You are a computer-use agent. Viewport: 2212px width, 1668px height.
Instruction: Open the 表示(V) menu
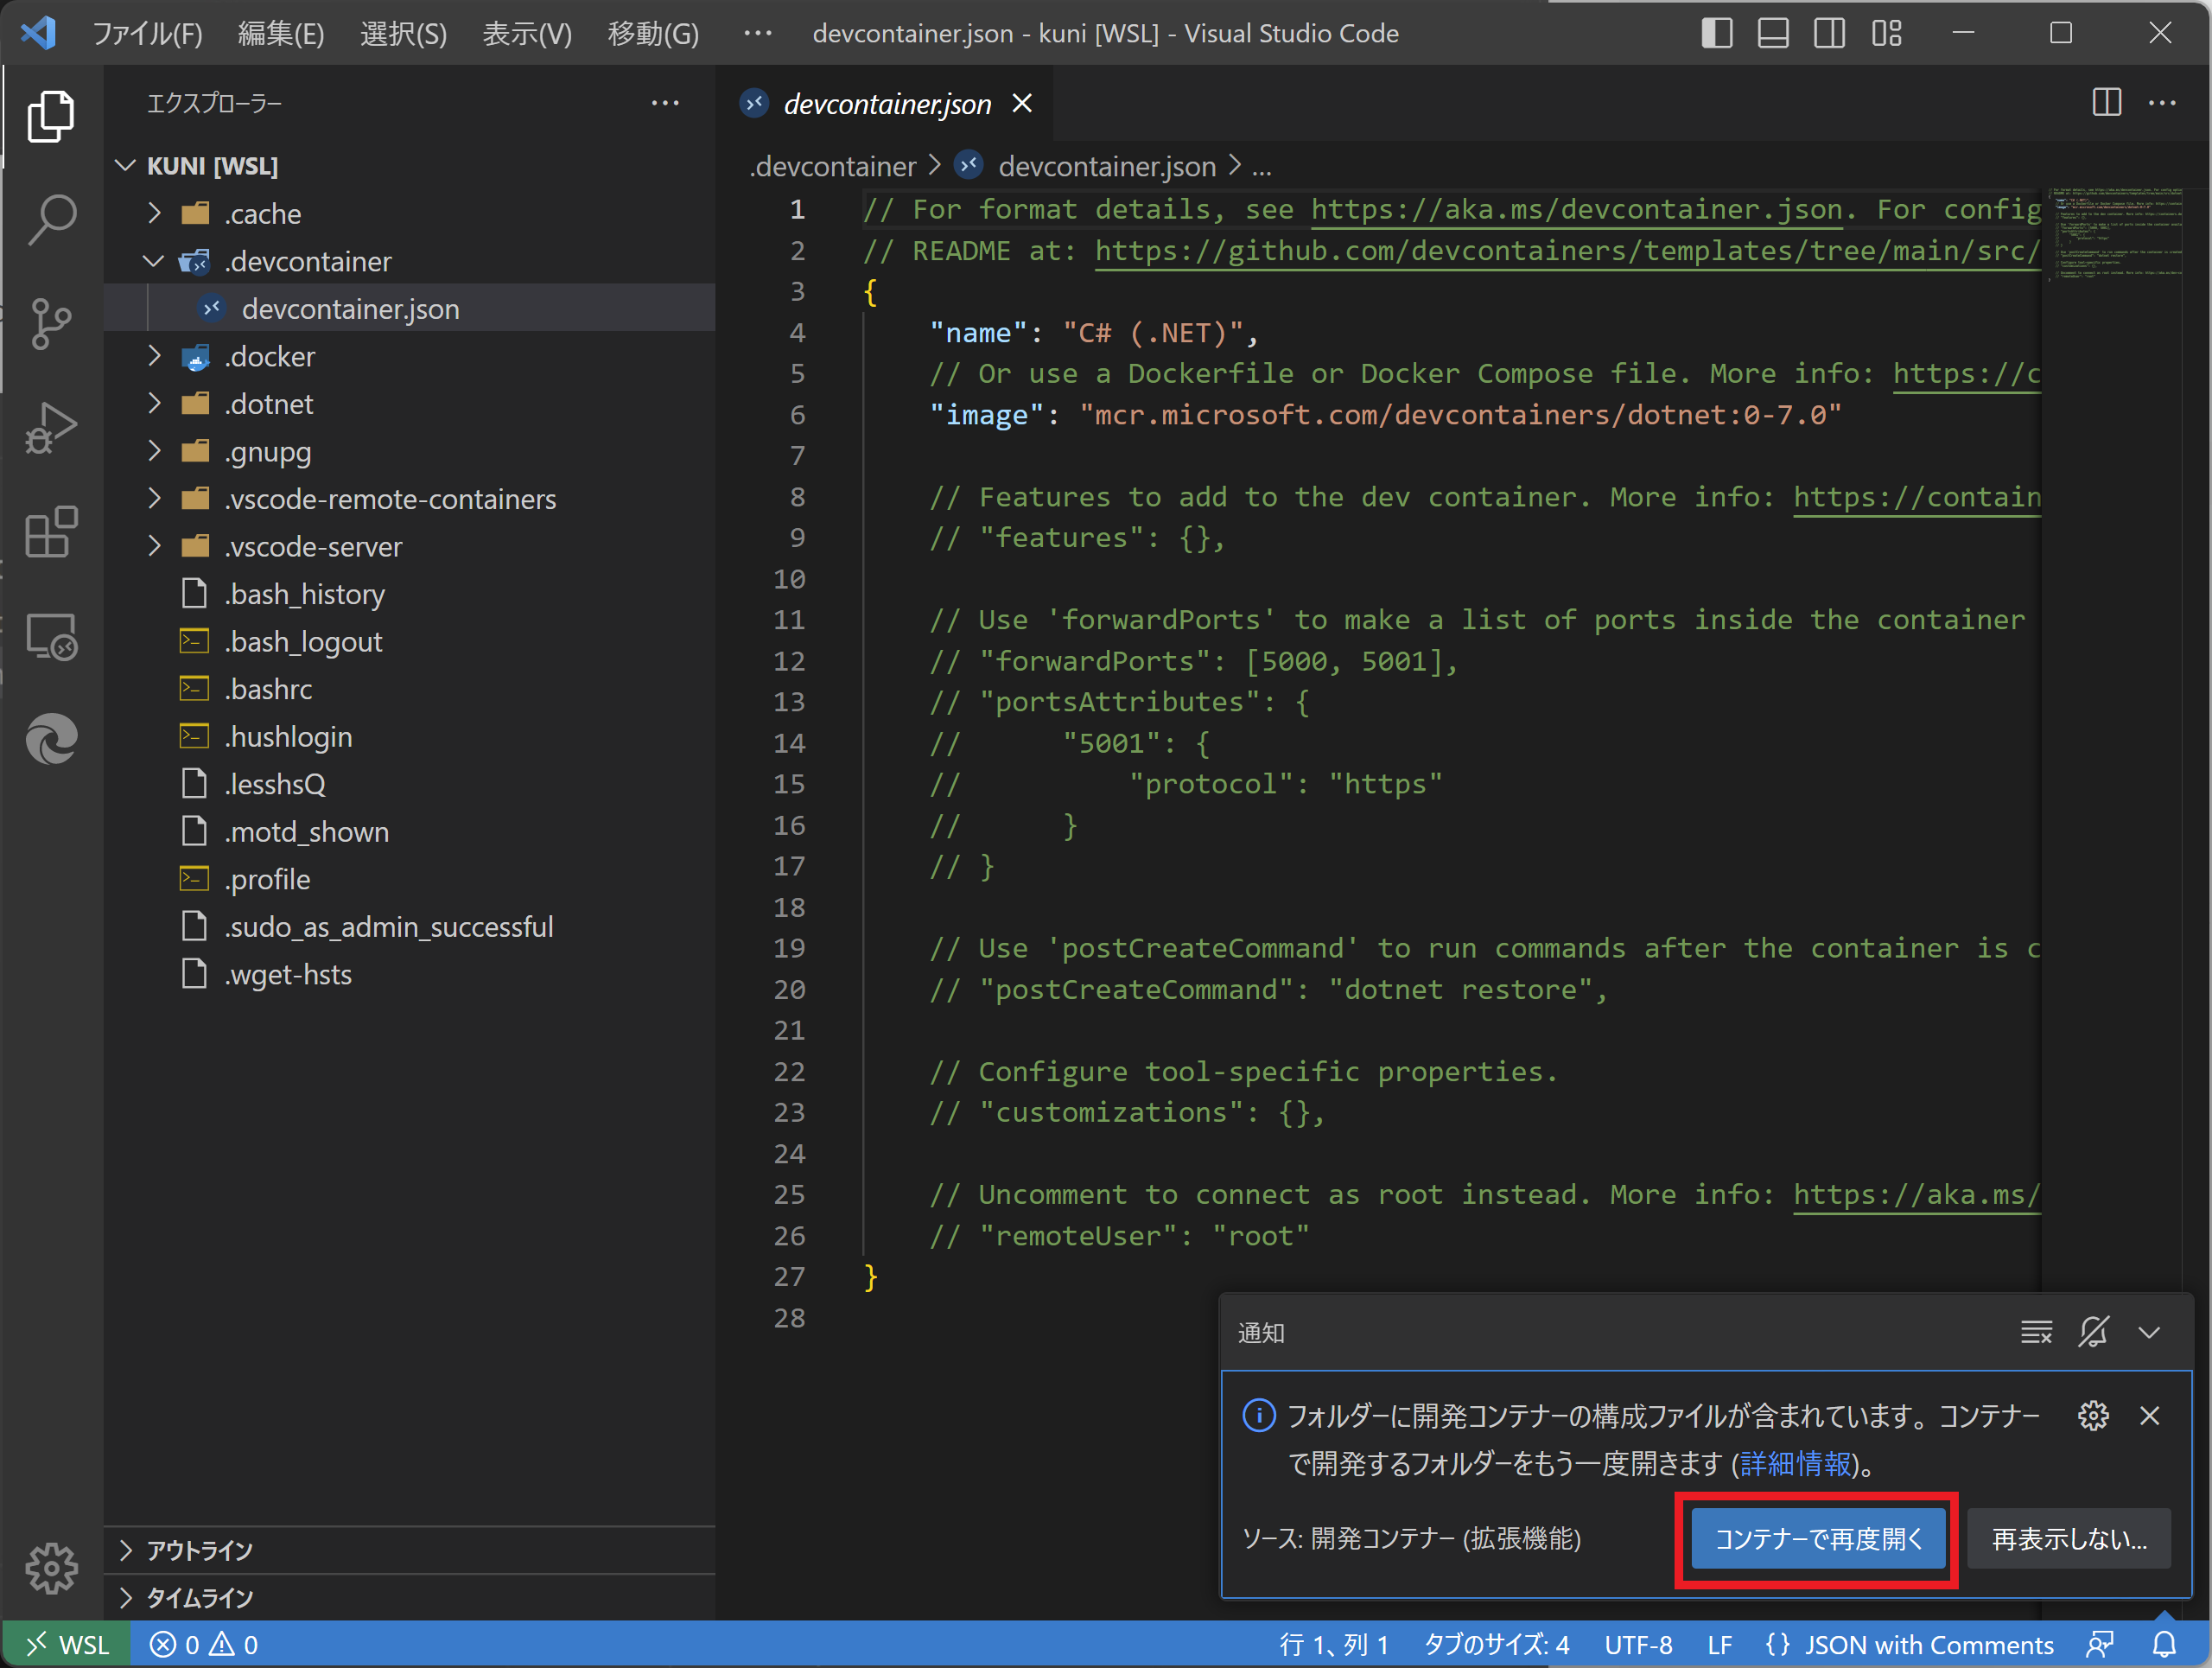tap(527, 33)
